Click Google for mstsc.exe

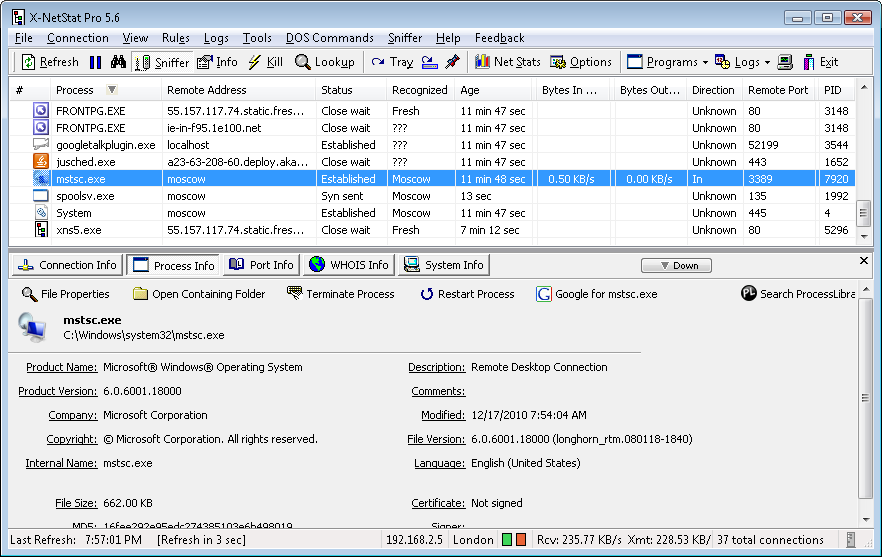point(596,294)
